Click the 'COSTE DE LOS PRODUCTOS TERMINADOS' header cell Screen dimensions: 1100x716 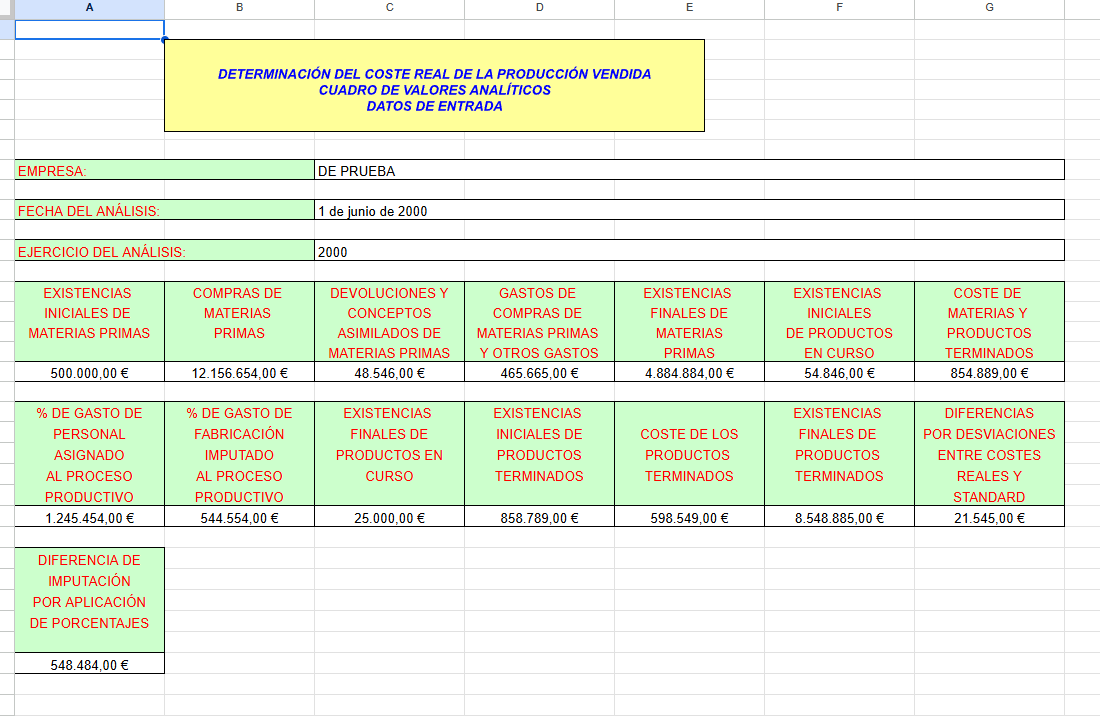point(689,454)
